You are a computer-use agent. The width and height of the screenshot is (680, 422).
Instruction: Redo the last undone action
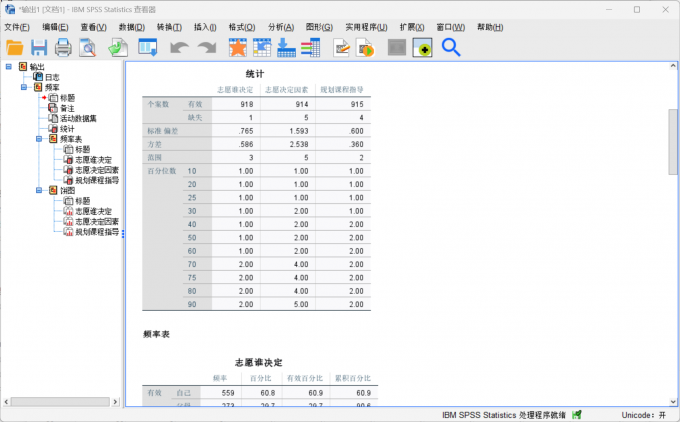(x=206, y=47)
